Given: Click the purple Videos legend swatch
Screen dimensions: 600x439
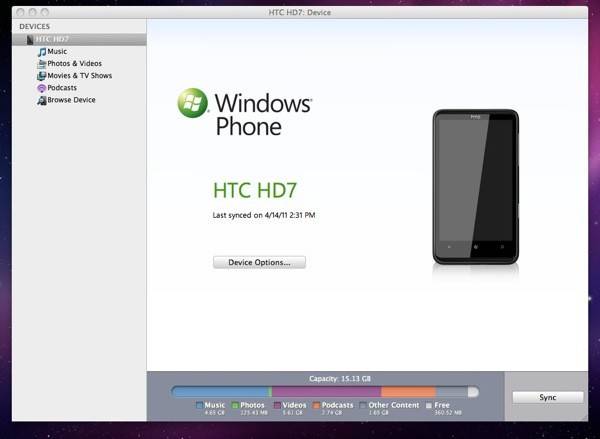Looking at the screenshot, I should point(277,405).
